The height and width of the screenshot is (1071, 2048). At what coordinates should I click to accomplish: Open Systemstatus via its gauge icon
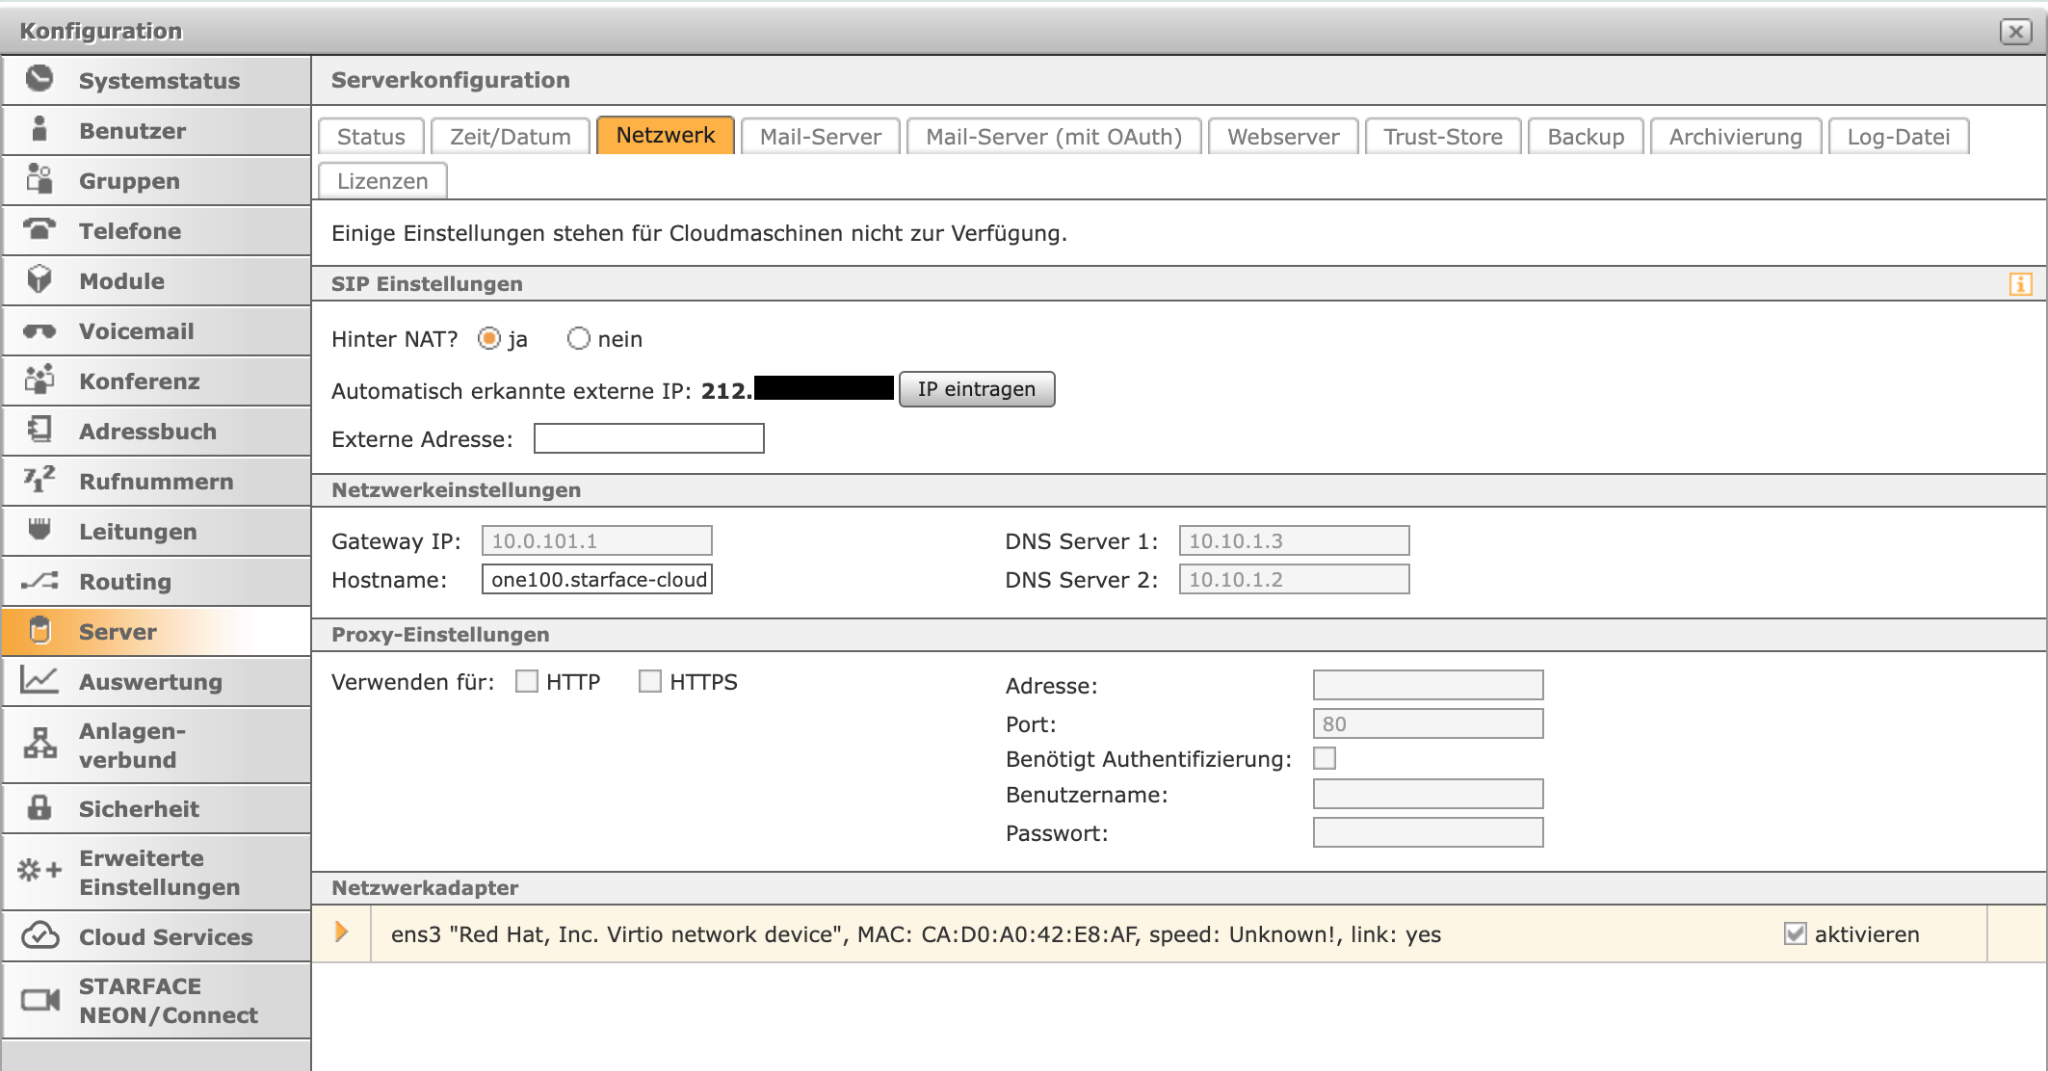[x=40, y=79]
